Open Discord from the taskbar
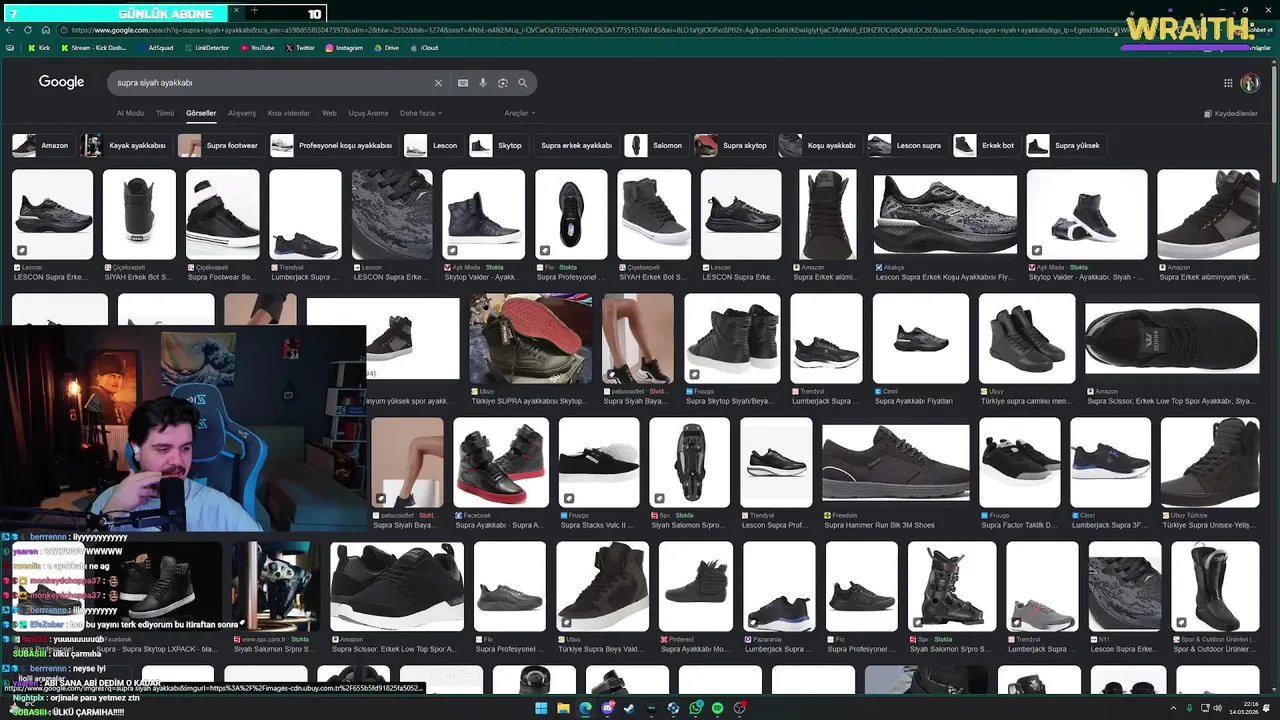 coord(608,708)
